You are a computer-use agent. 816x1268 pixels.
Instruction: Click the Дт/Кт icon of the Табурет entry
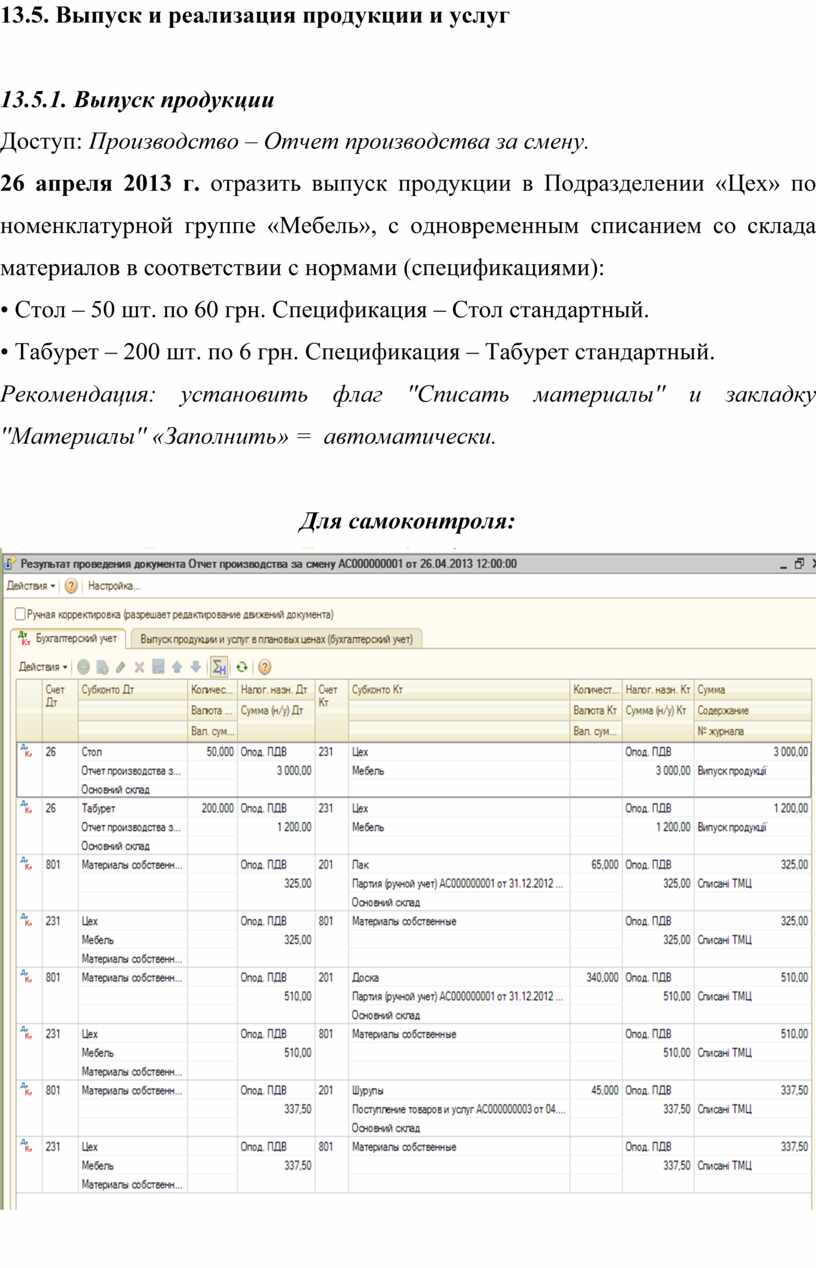(x=26, y=807)
